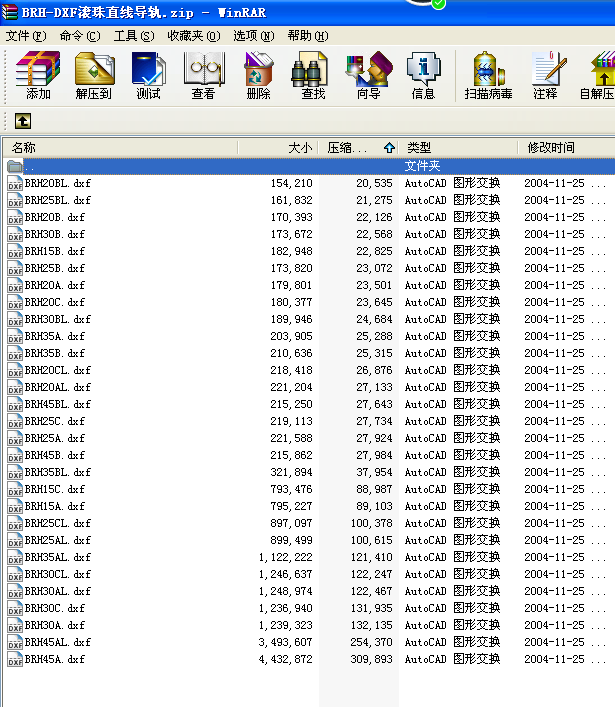This screenshot has height=707, width=615.
Task: Open the 文件(F) menu
Action: (26, 36)
